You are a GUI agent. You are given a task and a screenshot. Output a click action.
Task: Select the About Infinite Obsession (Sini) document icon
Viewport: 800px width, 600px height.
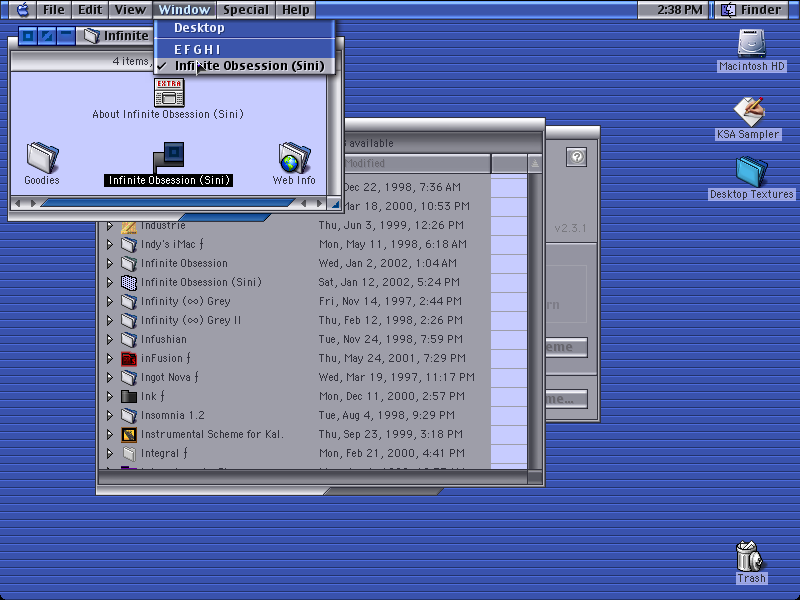pos(169,92)
